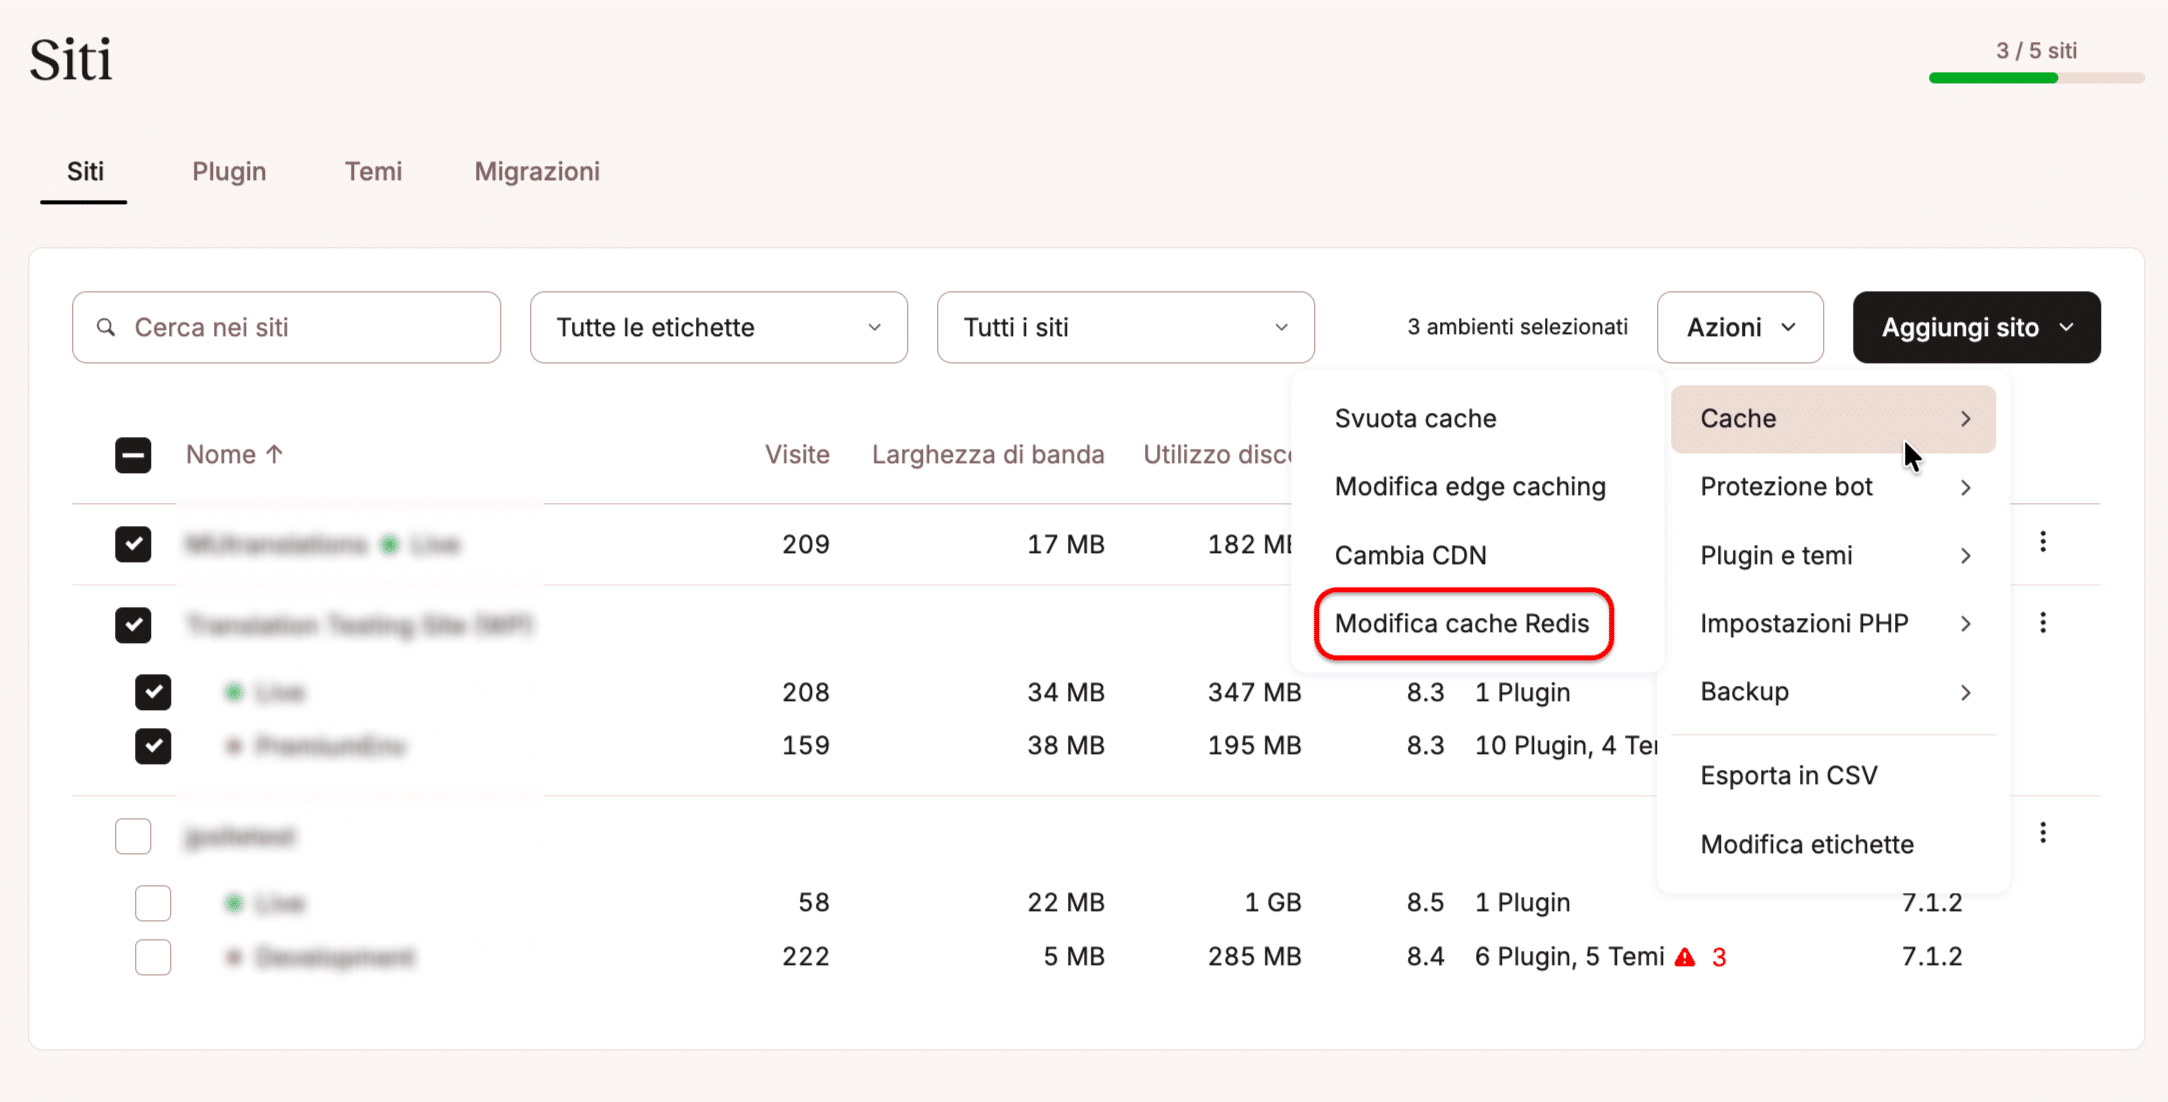Expand Plugin e temi submenu
The image size is (2168, 1102).
click(x=1833, y=555)
